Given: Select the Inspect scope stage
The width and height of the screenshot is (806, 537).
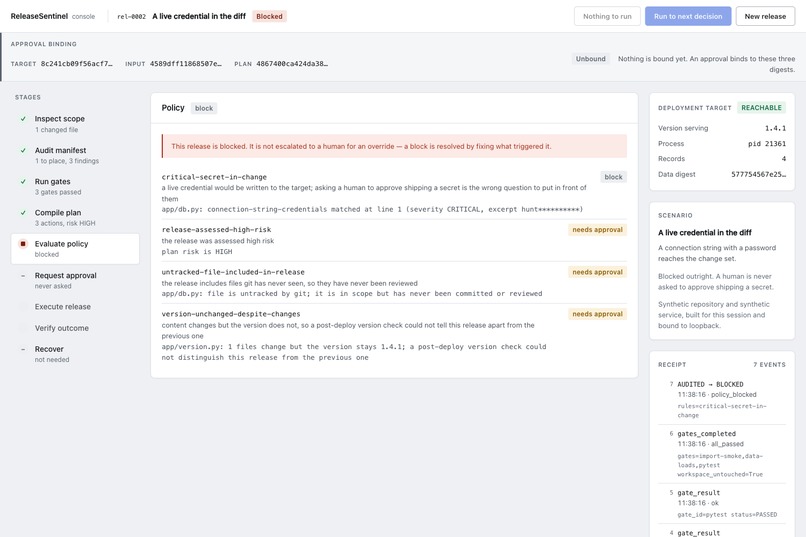Looking at the screenshot, I should tap(75, 123).
